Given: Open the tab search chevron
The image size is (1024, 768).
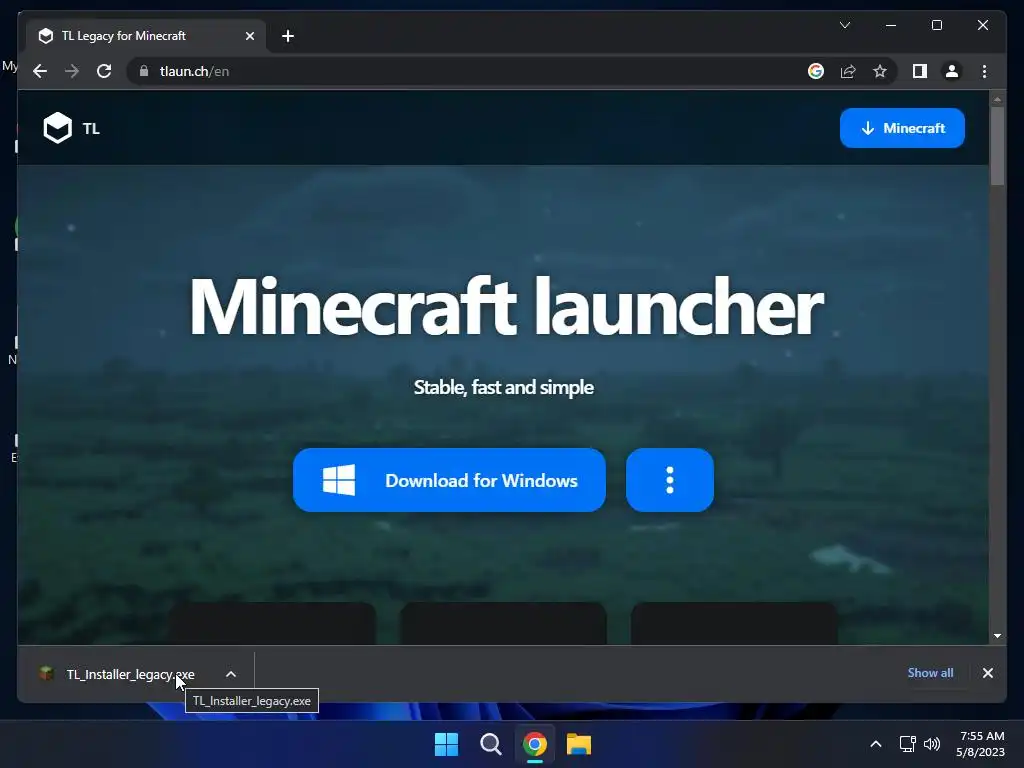Looking at the screenshot, I should click(x=844, y=25).
